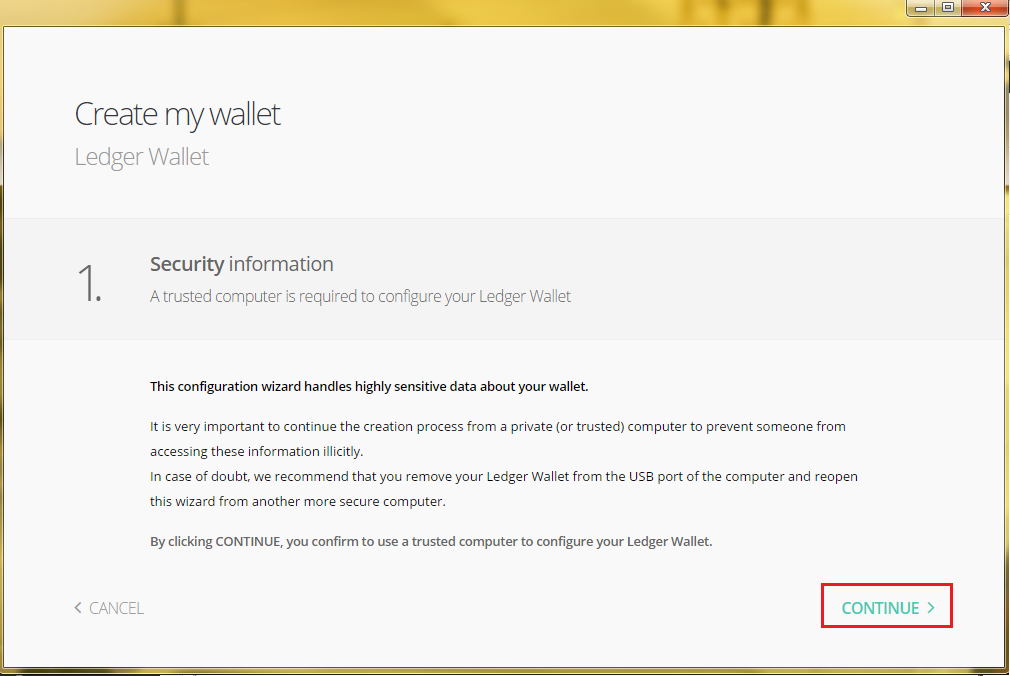Image resolution: width=1010 pixels, height=676 pixels.
Task: Click the right chevron beside CONTINUE
Action: pos(931,608)
